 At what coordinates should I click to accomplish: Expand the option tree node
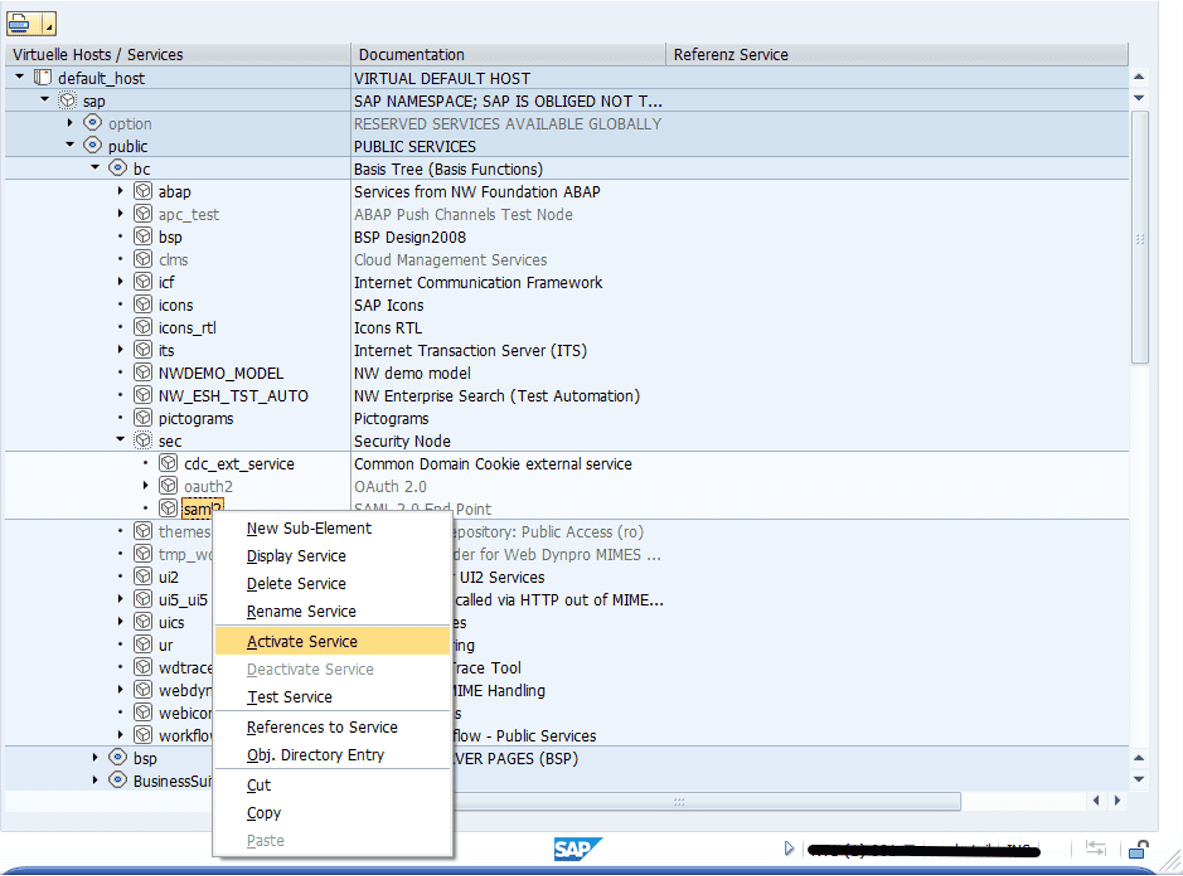tap(70, 122)
